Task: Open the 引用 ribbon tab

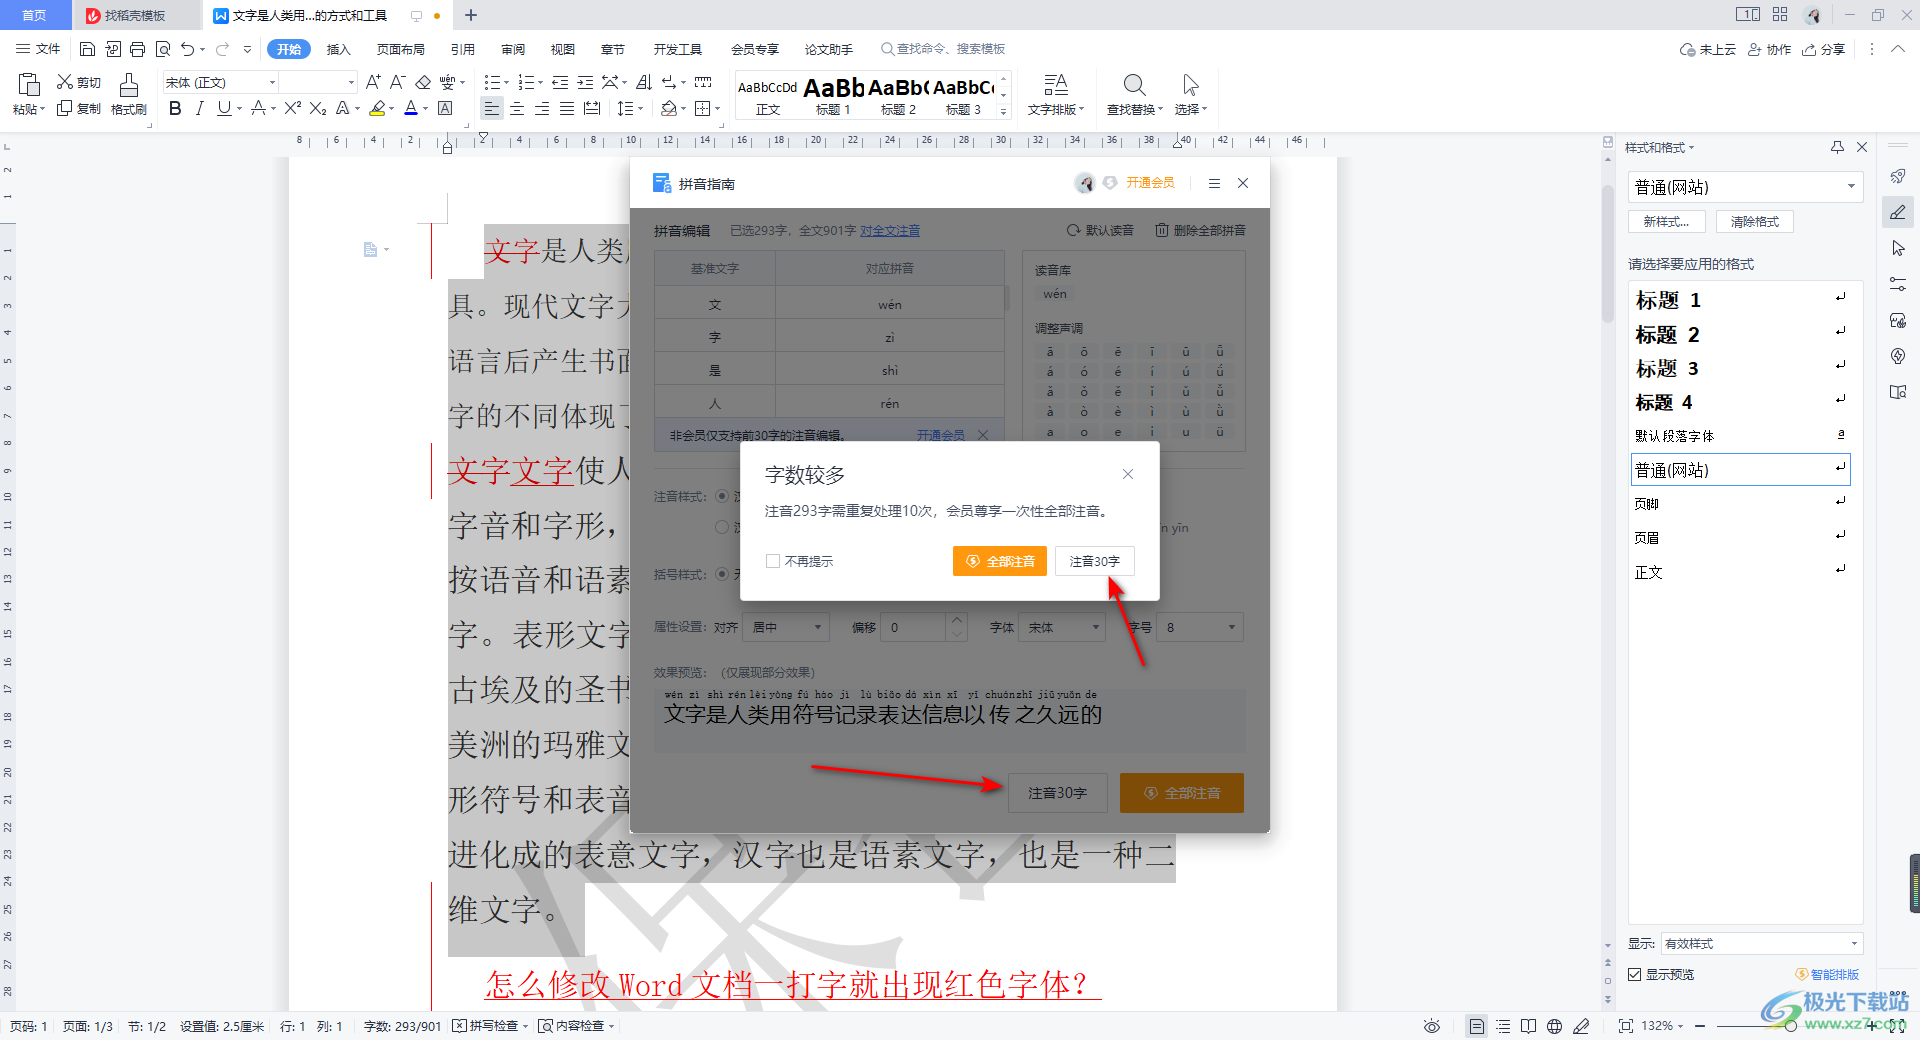Action: click(463, 49)
